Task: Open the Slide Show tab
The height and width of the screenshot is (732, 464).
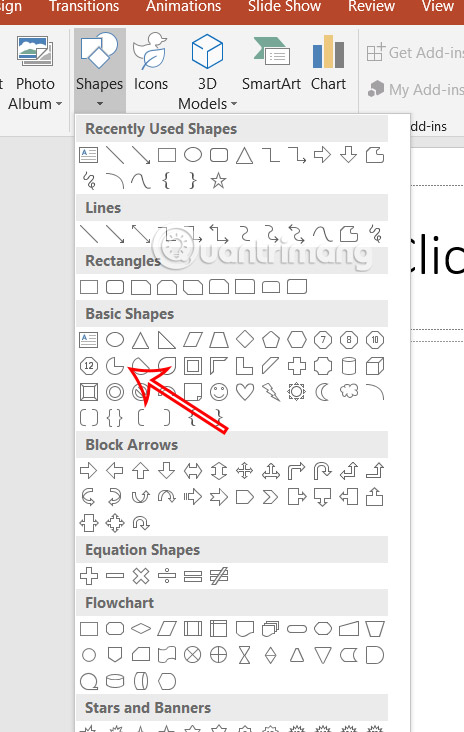Action: pos(284,6)
